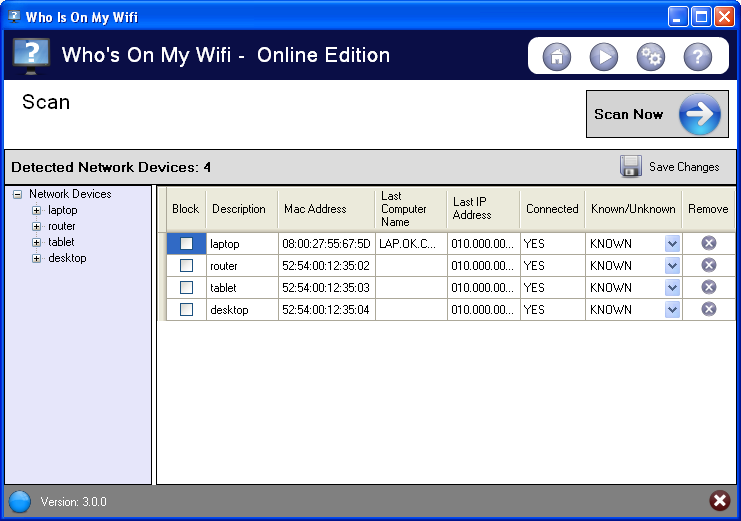Click the Save Changes floppy disk icon
This screenshot has width=741, height=521.
[x=630, y=166]
